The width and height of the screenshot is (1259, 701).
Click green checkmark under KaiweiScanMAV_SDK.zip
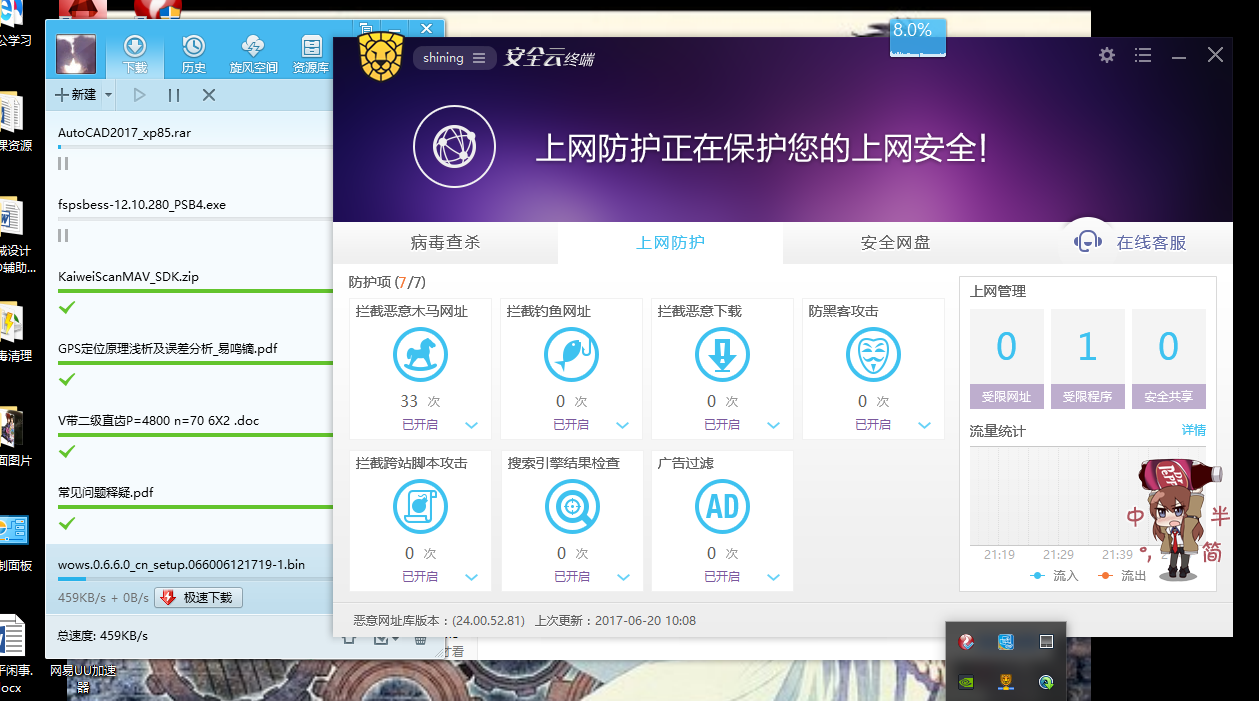(x=67, y=307)
